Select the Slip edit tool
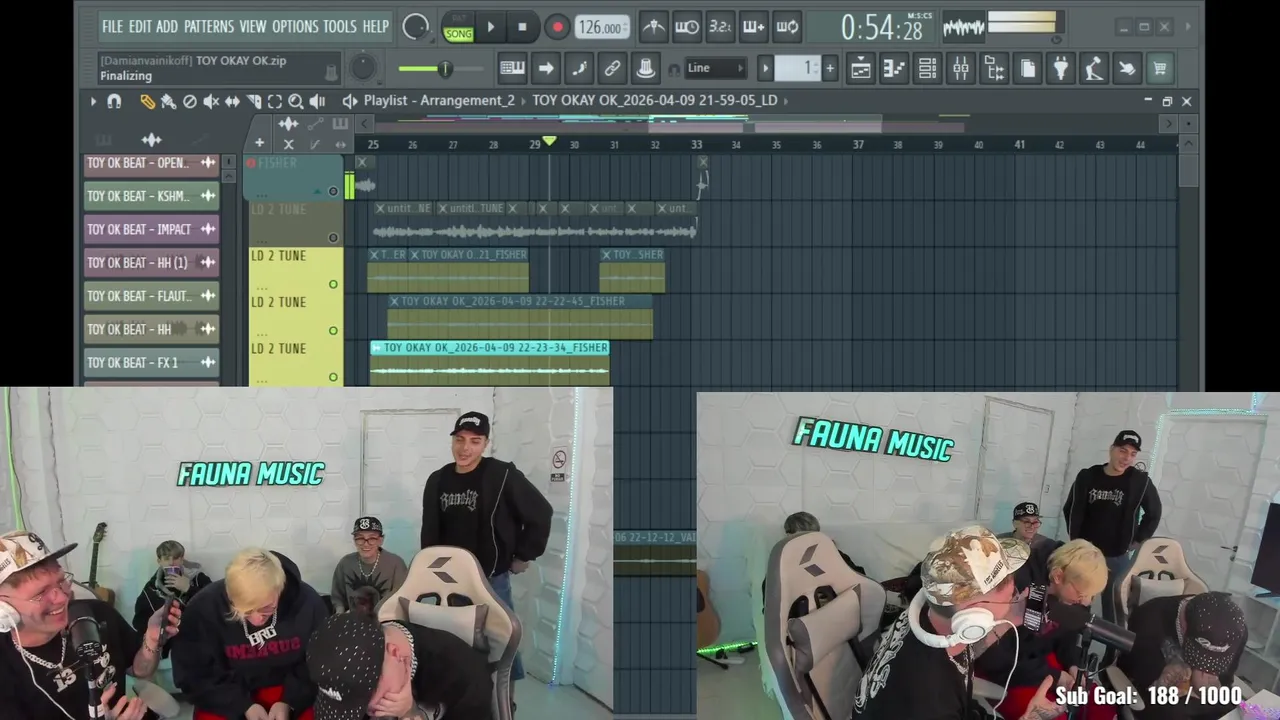This screenshot has width=1280, height=720. 232,101
